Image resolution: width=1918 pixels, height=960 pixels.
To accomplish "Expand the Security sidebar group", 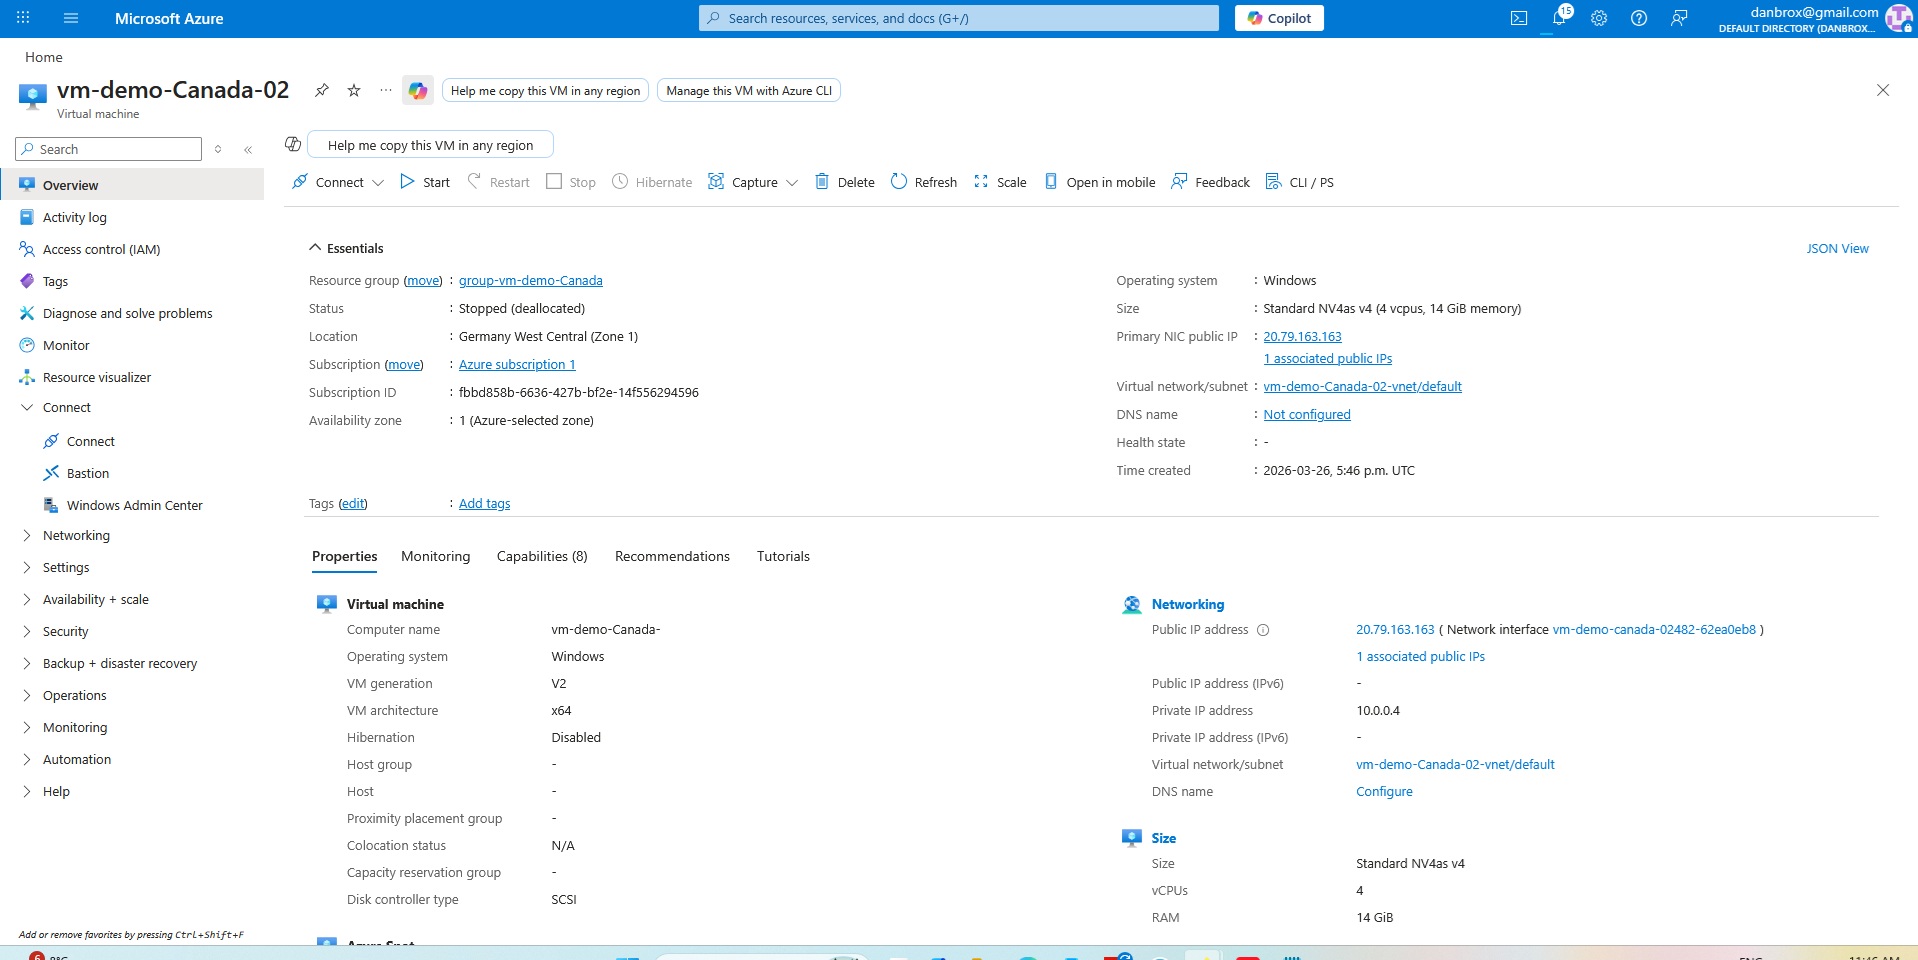I will tap(27, 632).
